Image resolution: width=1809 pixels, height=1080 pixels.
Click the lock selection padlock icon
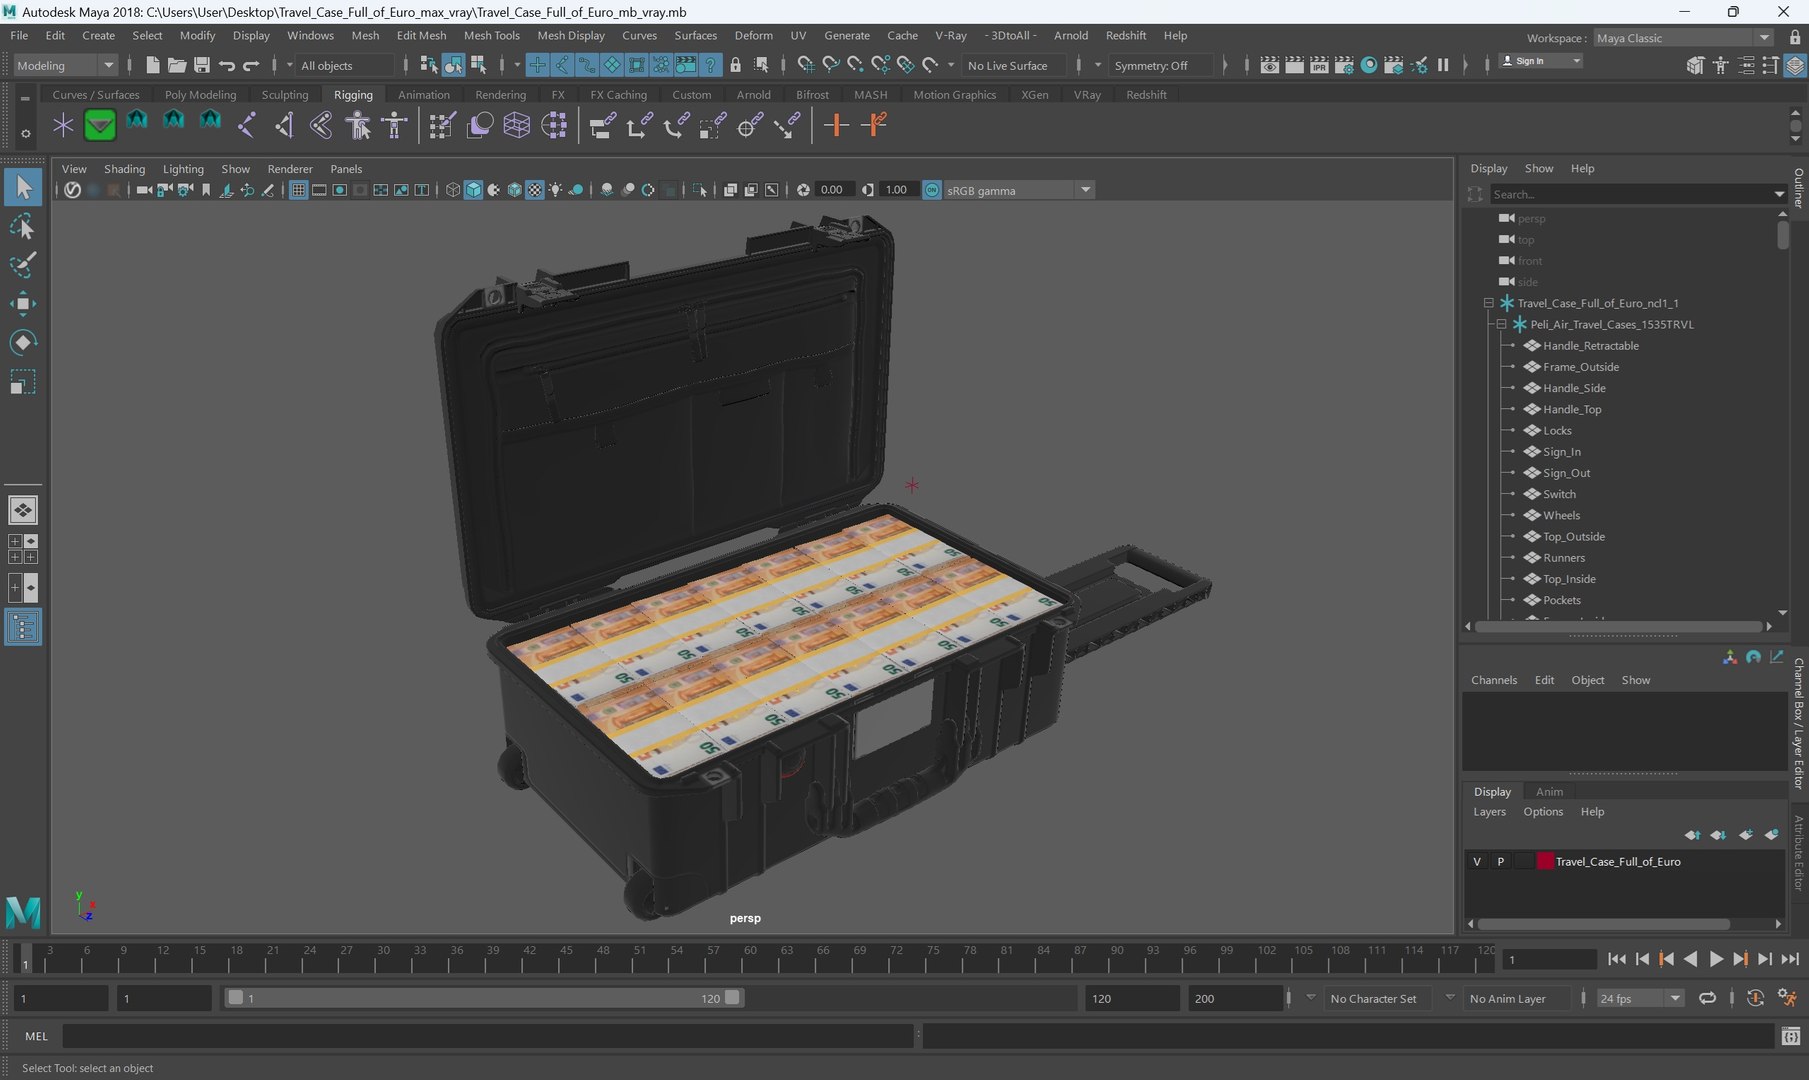pyautogui.click(x=735, y=65)
